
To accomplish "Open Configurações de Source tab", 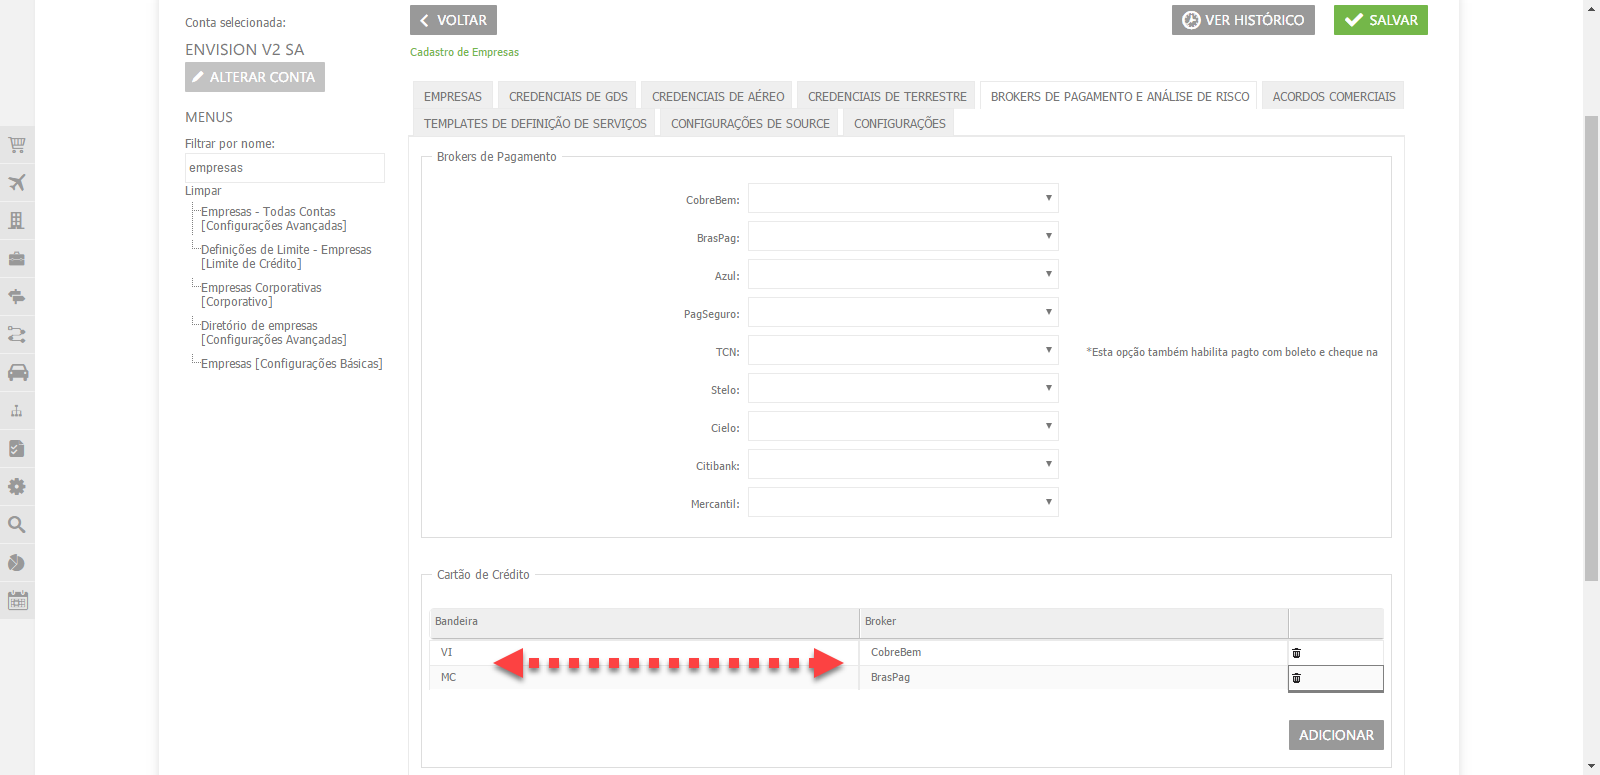I will pos(750,123).
